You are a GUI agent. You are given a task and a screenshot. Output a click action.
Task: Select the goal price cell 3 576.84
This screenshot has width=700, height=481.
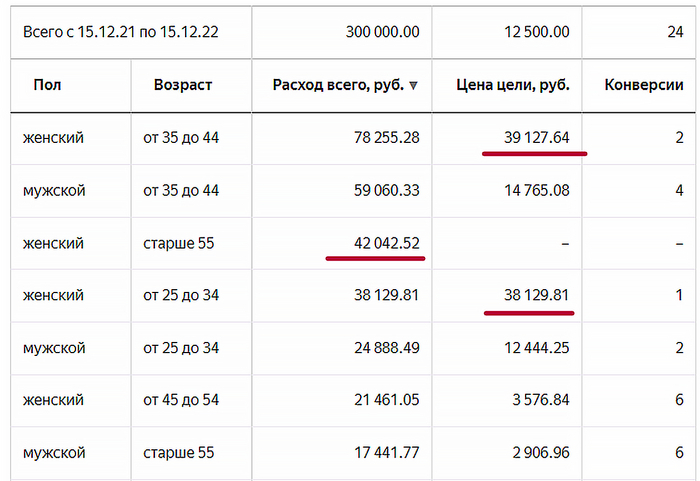pos(539,400)
